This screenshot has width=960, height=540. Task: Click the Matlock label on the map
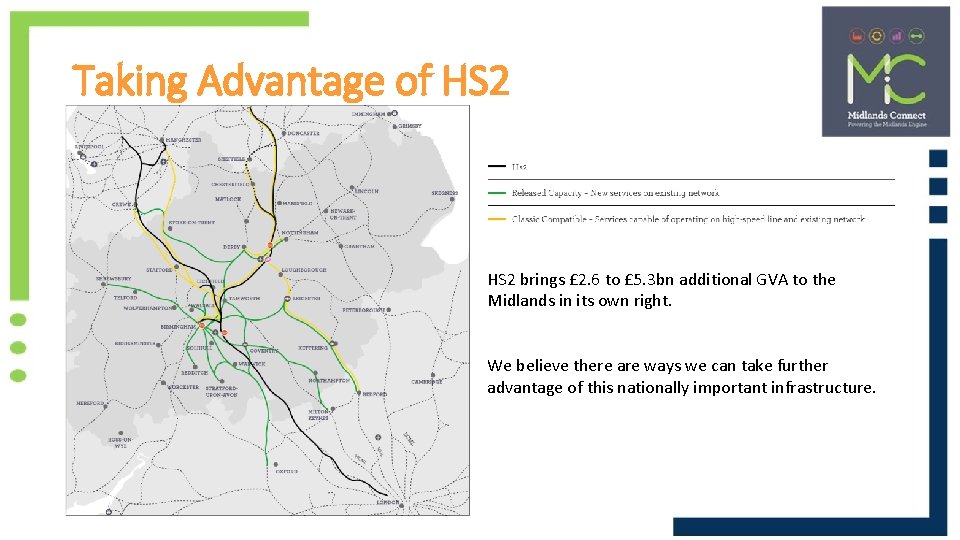(228, 199)
